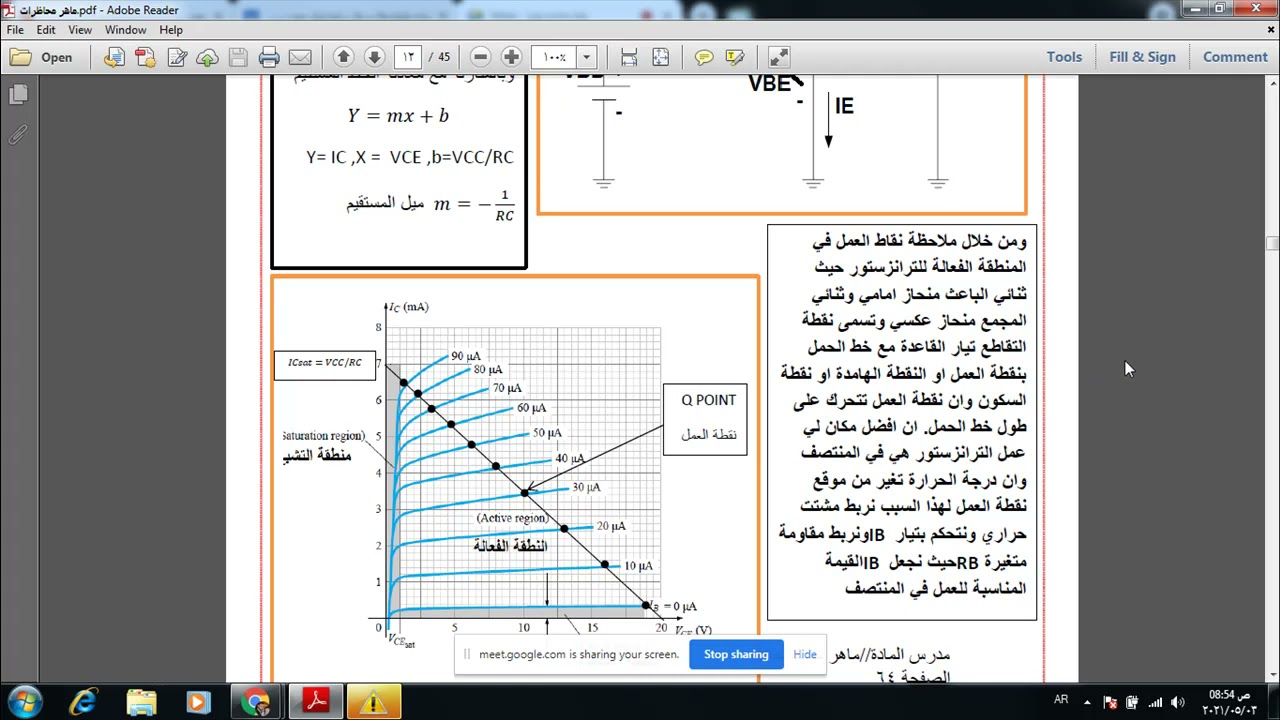Open the Fill & Sign pane
The image size is (1280, 720).
coord(1142,57)
